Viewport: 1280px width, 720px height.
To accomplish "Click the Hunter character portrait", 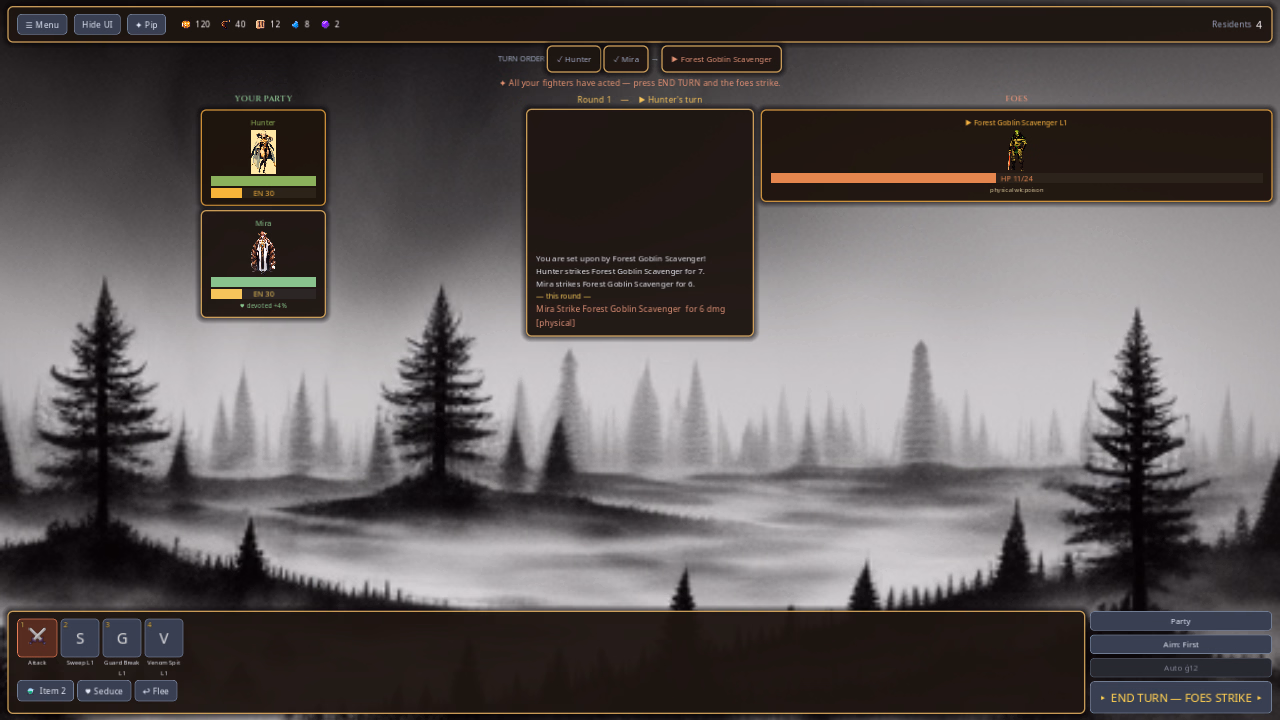I will point(263,152).
